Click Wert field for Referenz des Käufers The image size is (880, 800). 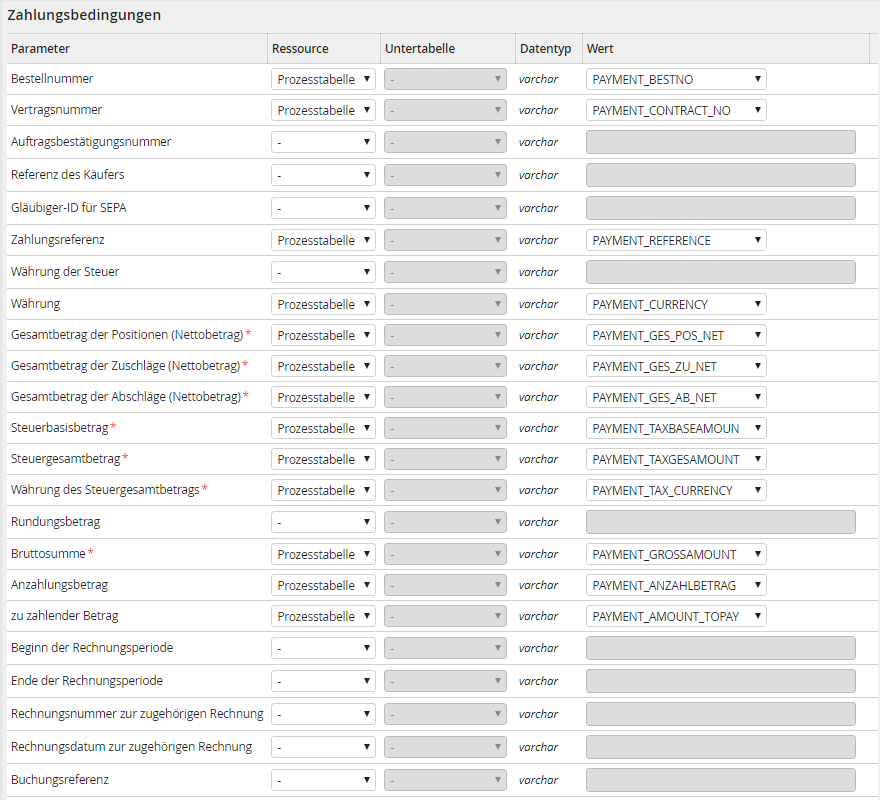click(x=720, y=175)
